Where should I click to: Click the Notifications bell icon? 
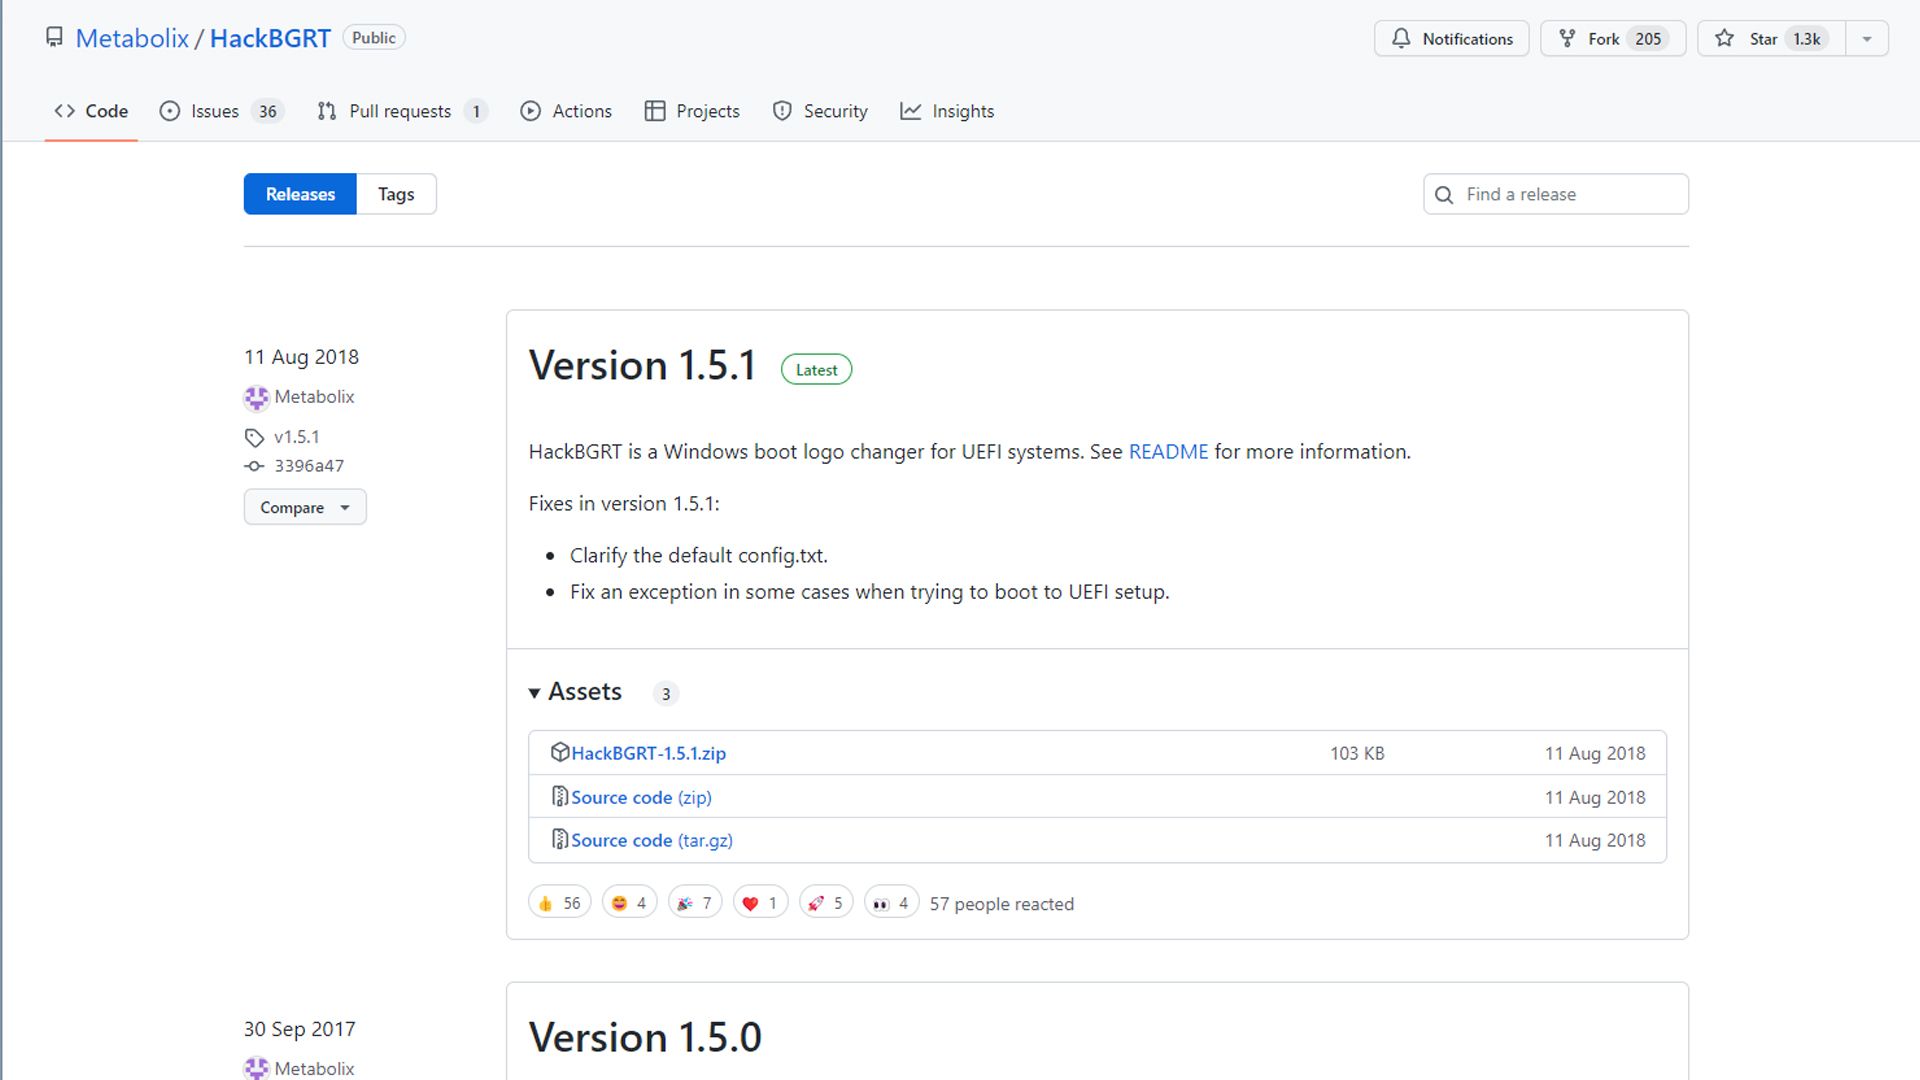1400,38
